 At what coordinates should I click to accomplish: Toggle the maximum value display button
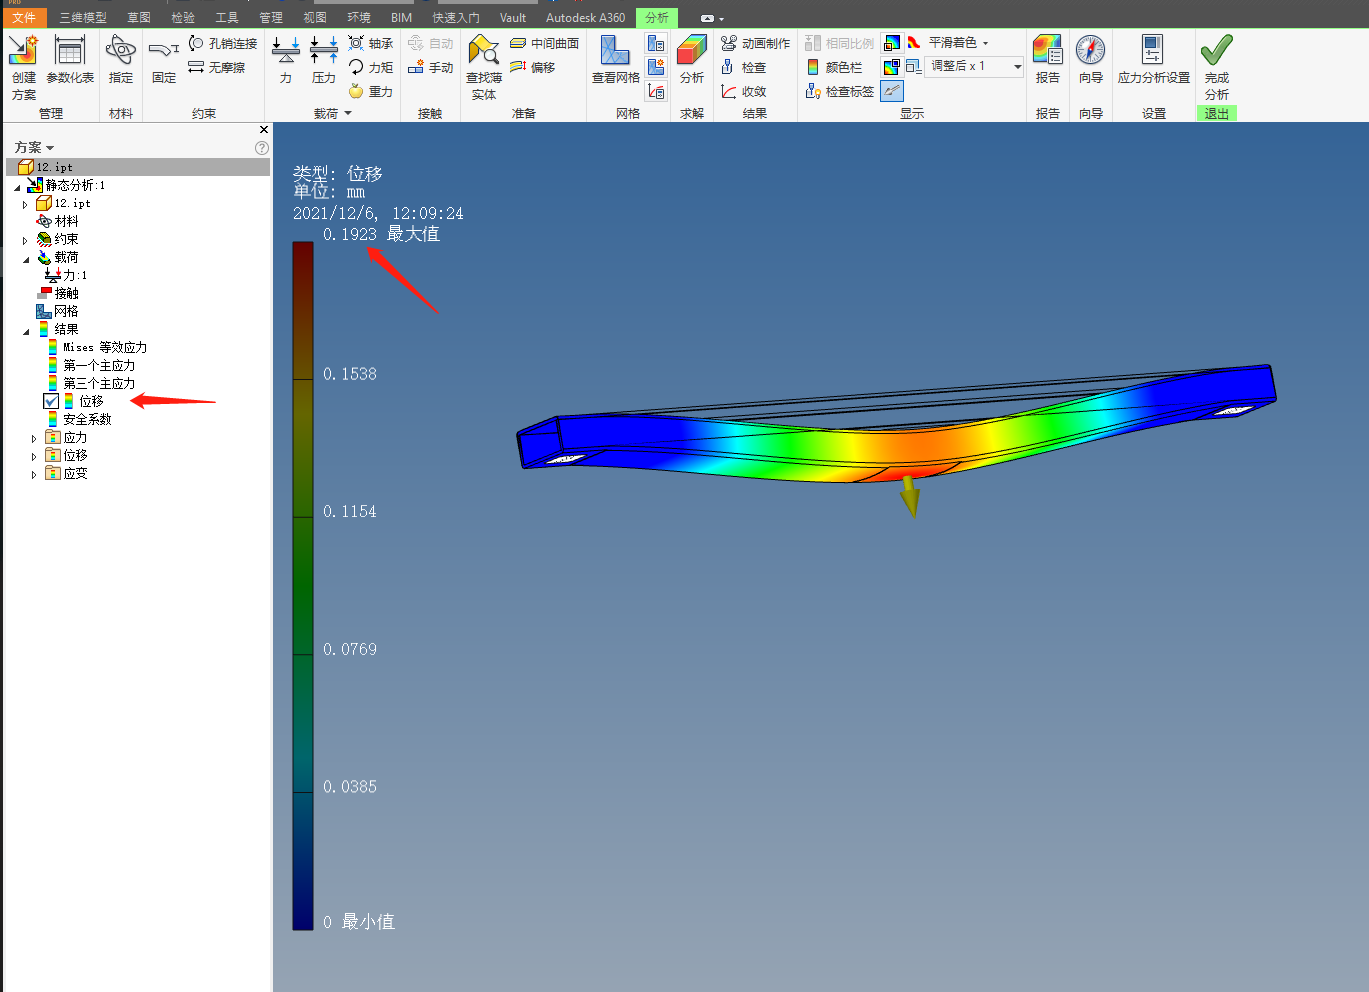891,43
